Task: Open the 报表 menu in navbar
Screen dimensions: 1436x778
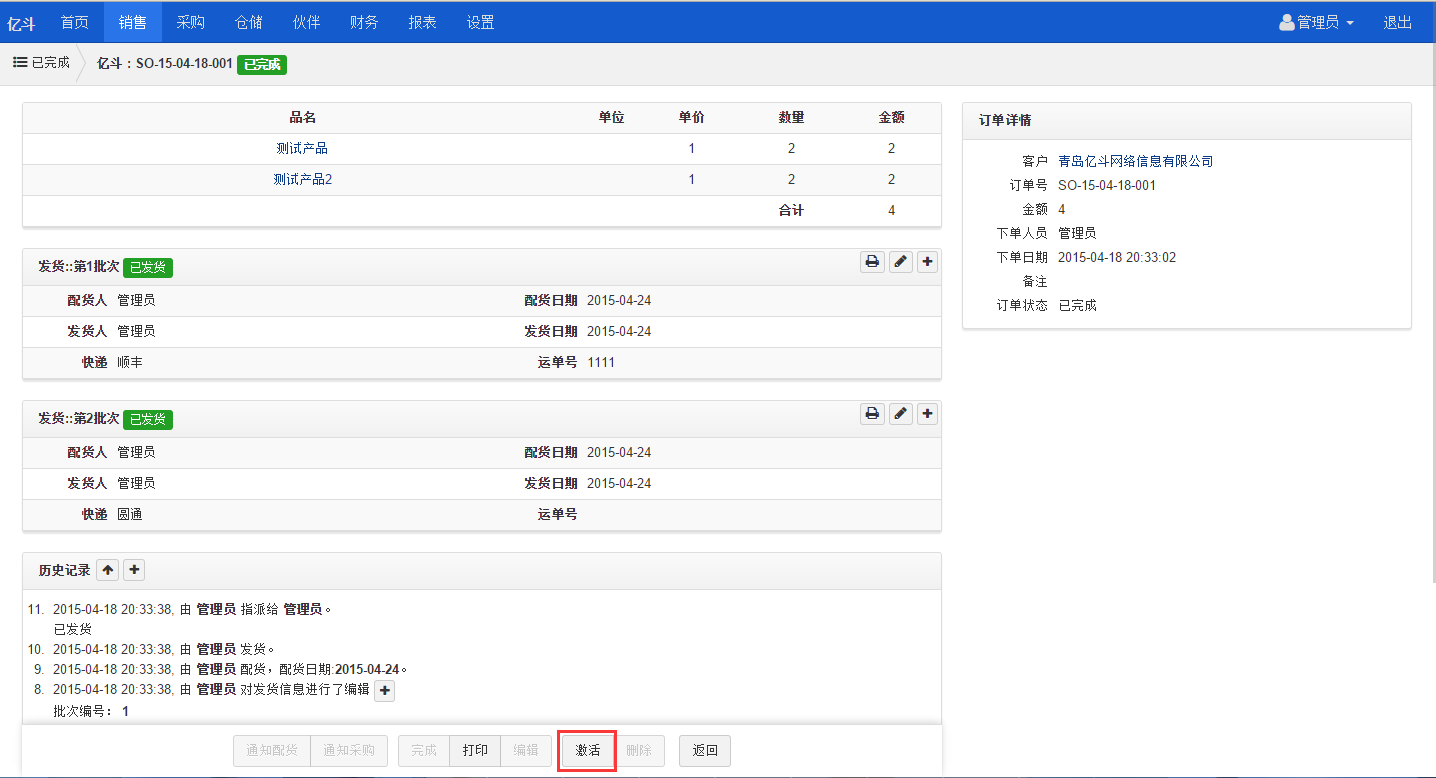Action: 422,22
